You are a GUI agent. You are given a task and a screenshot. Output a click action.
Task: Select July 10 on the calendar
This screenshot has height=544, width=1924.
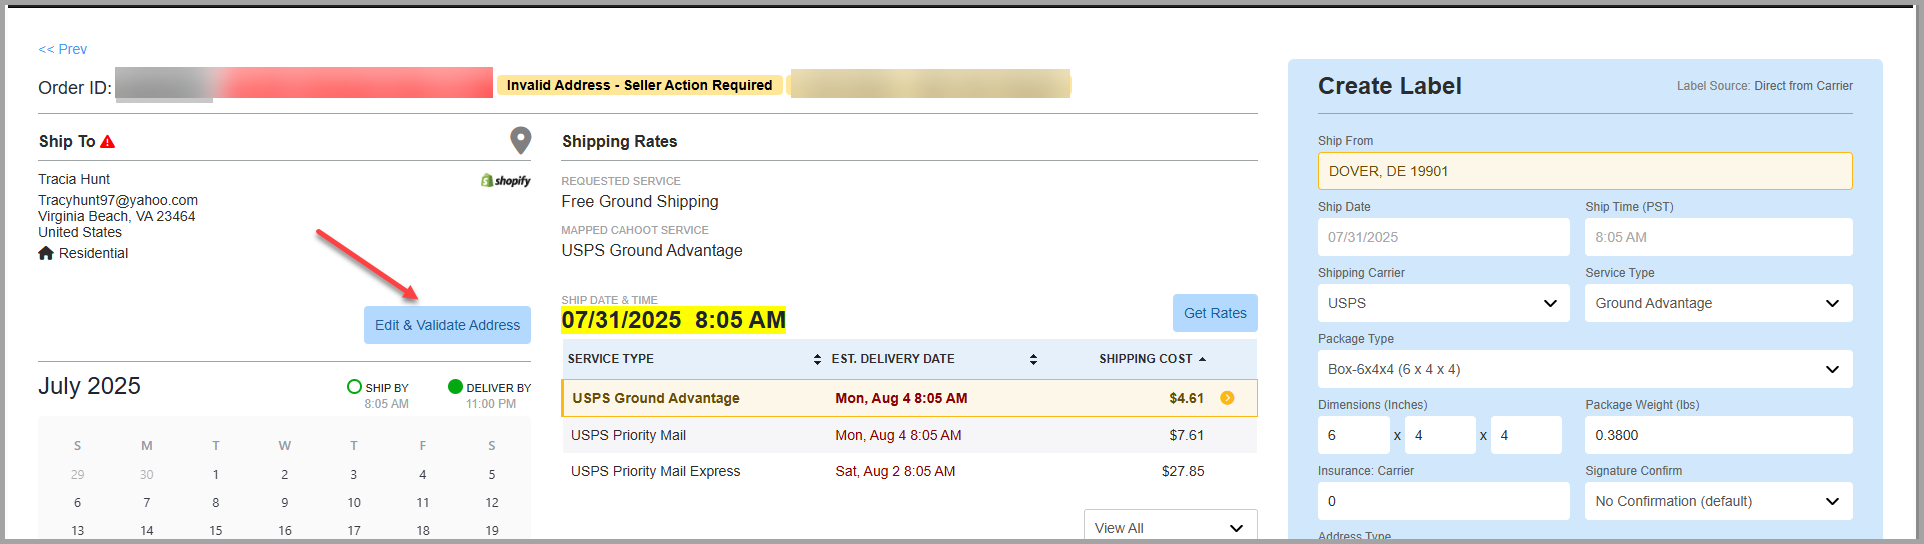tap(354, 503)
